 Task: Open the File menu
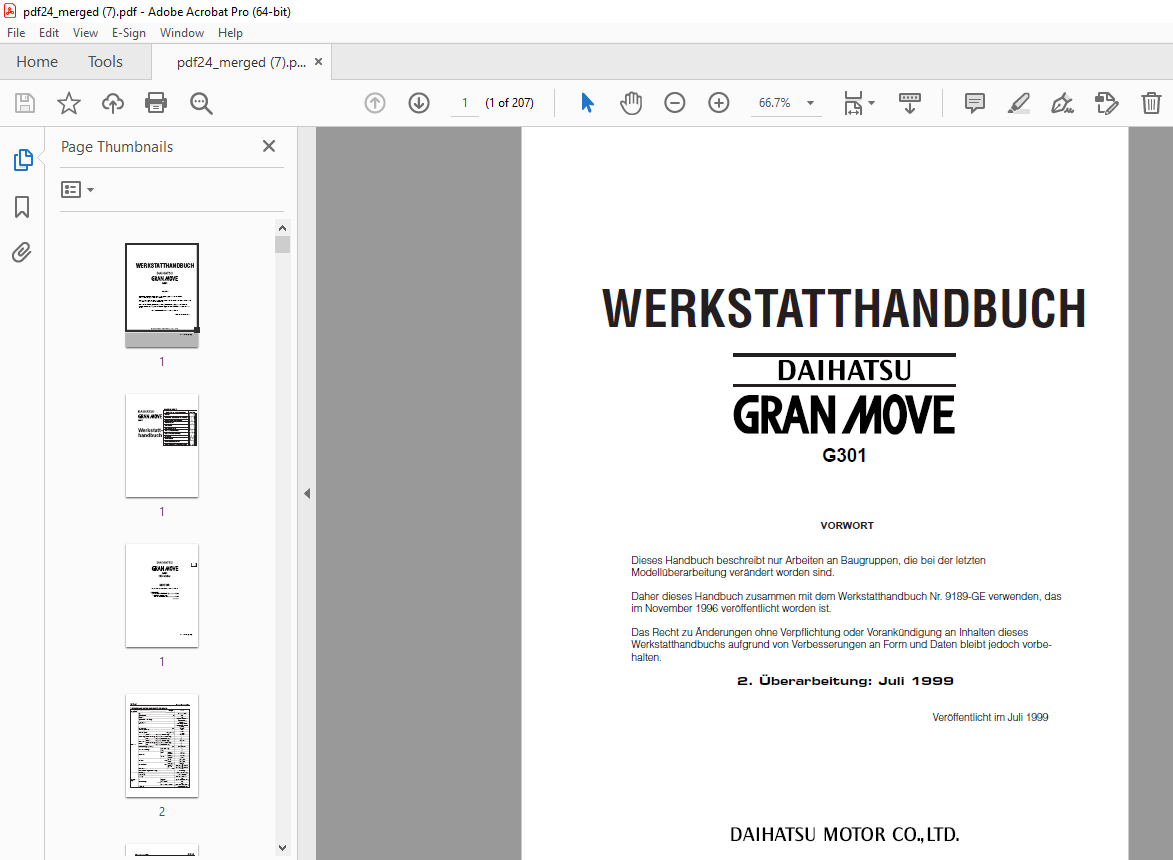[16, 33]
